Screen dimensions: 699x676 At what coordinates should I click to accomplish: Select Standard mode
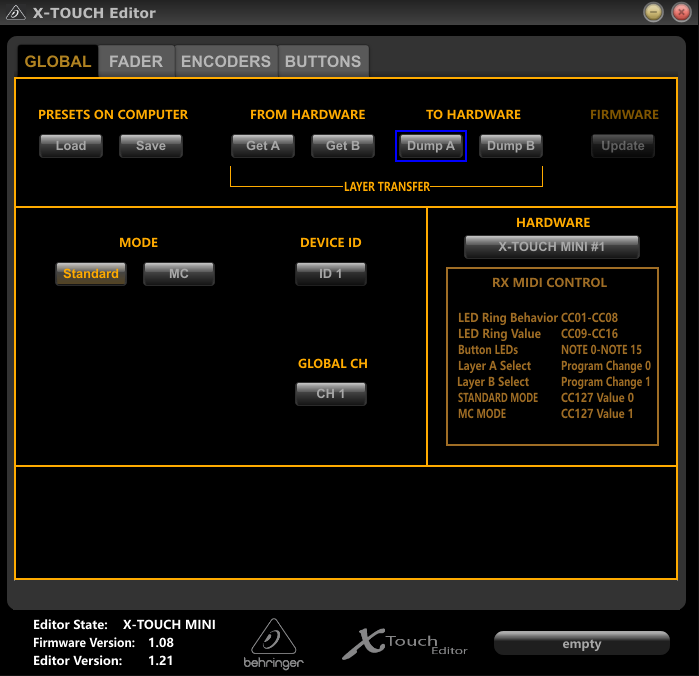click(91, 273)
